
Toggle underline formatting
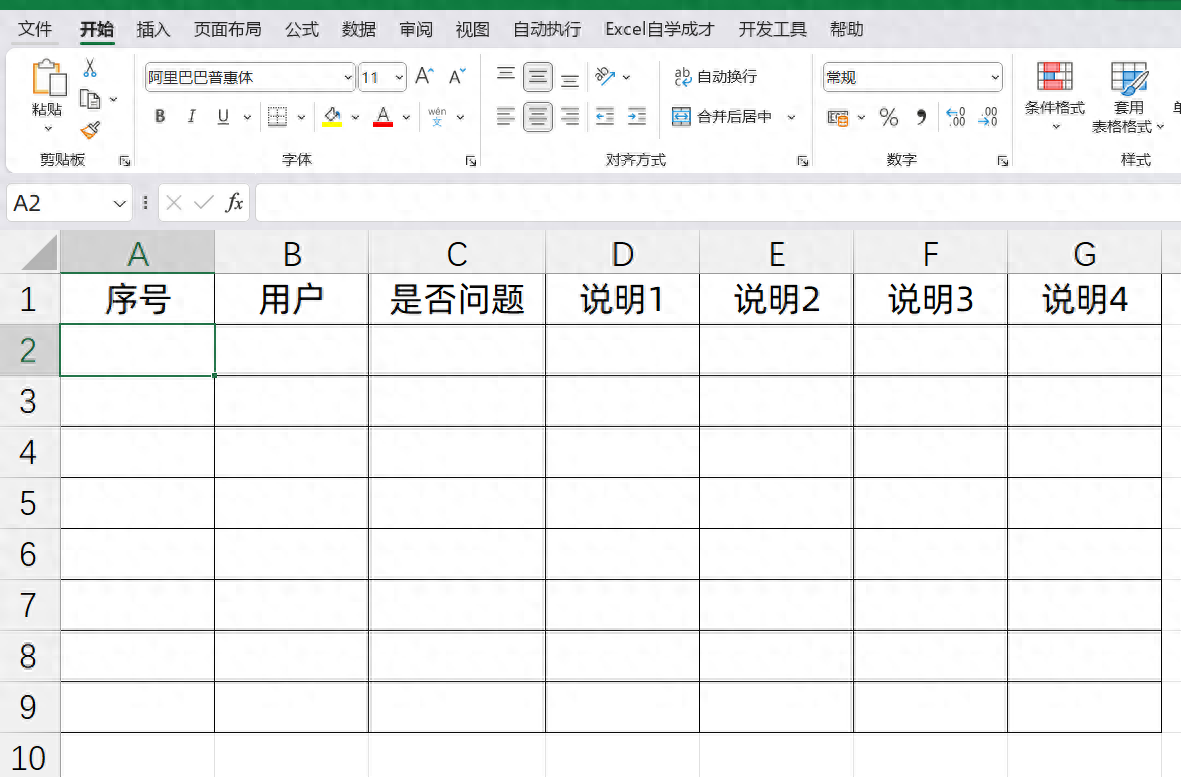(223, 116)
